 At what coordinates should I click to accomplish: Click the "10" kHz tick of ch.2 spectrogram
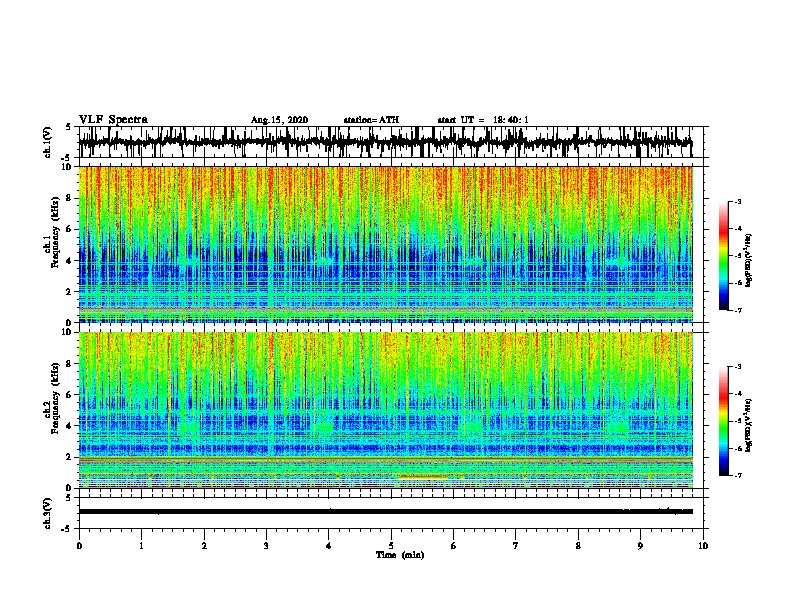[68, 333]
